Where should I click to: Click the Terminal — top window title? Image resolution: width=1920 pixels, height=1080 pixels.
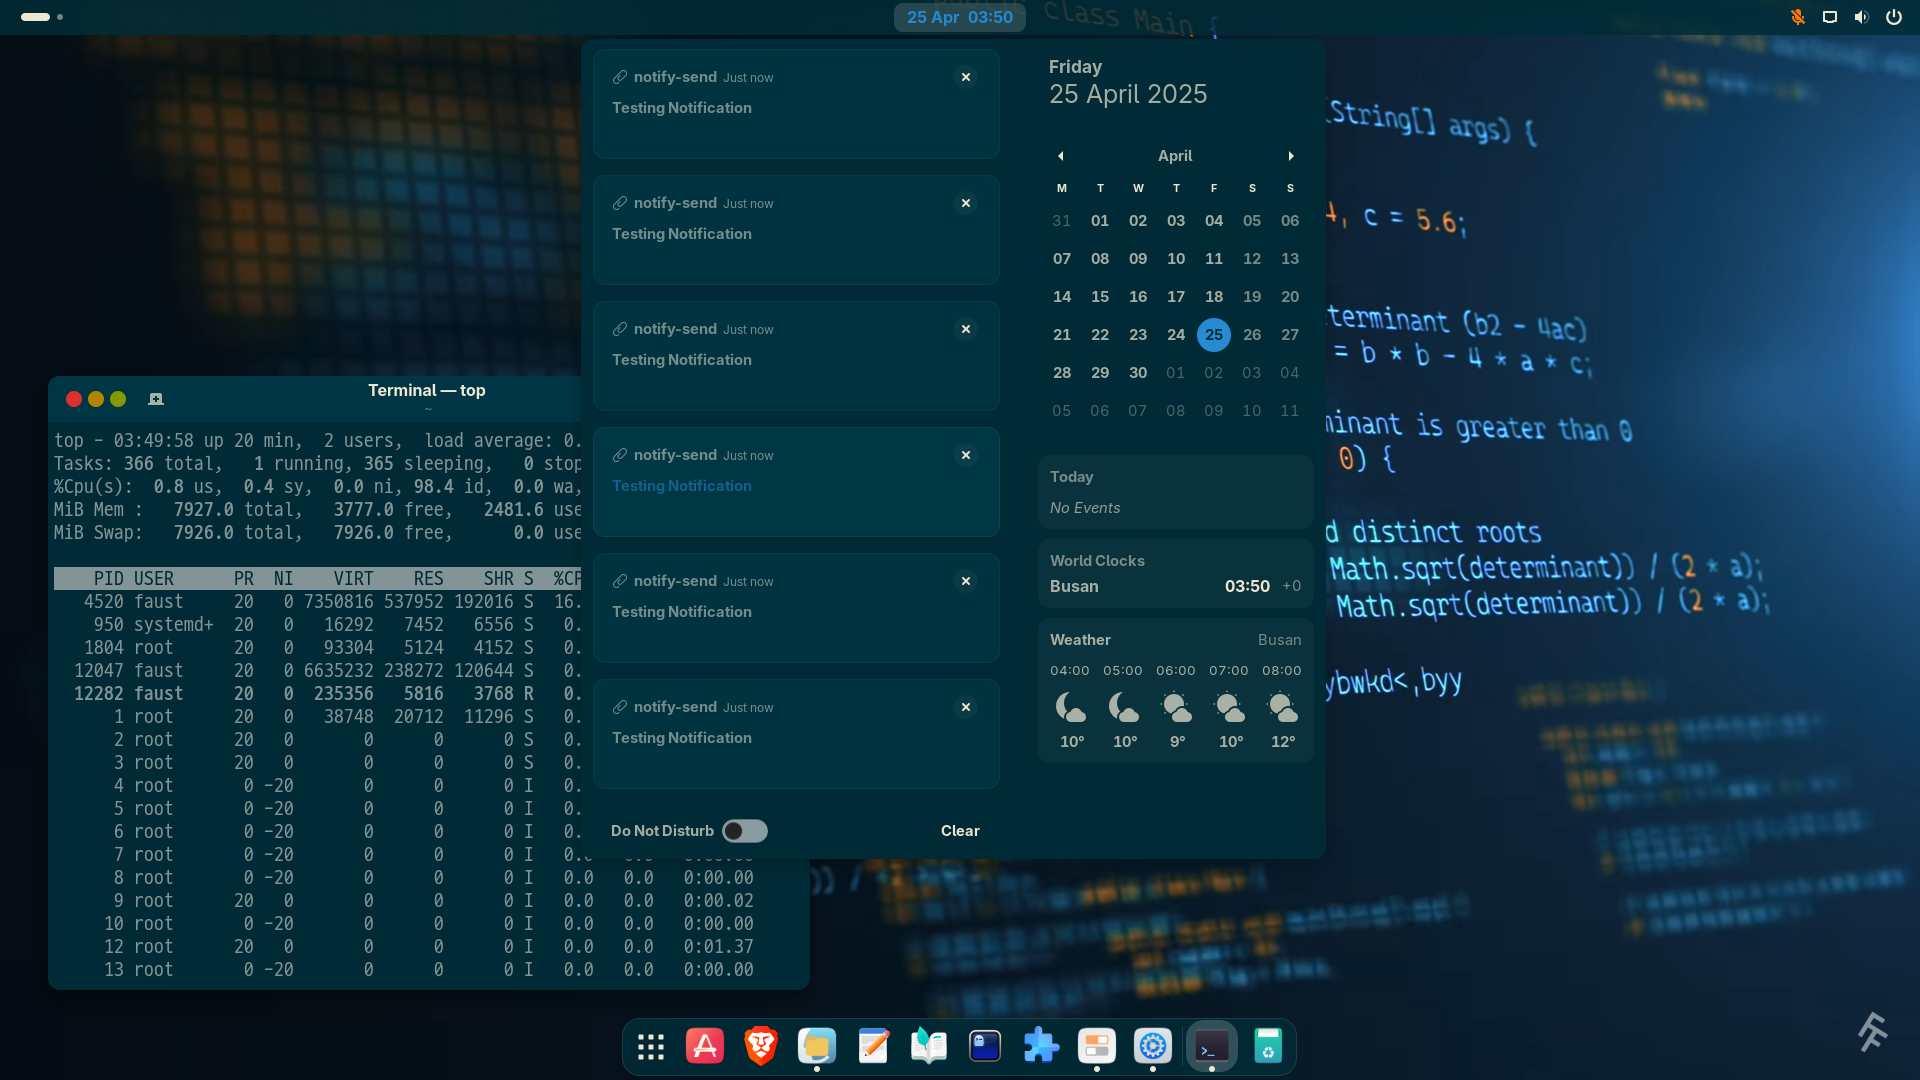coord(427,391)
